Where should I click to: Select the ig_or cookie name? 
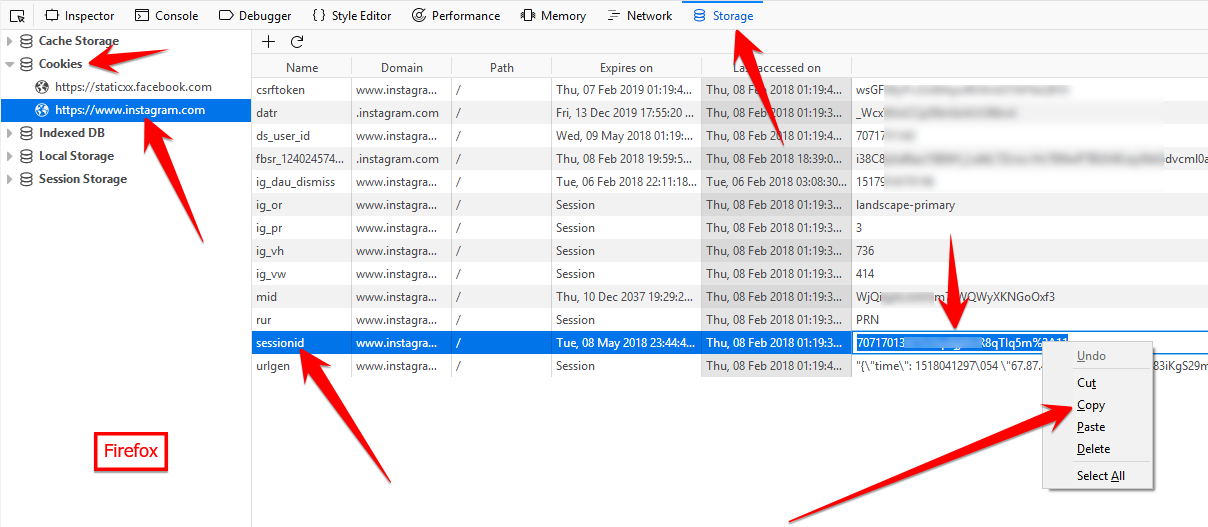click(x=269, y=205)
